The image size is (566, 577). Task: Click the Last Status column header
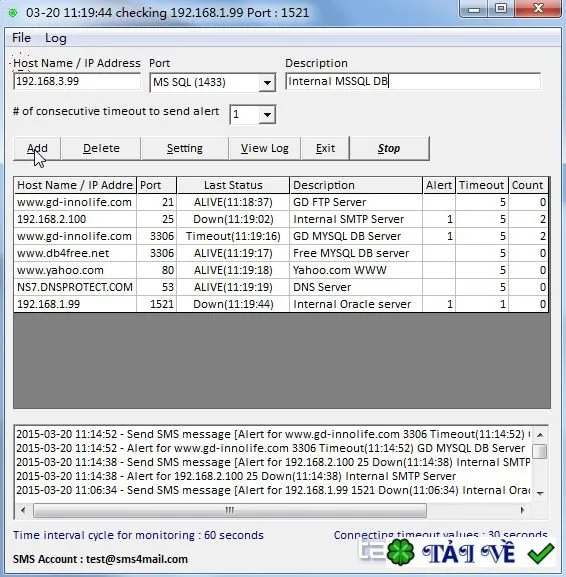click(233, 185)
